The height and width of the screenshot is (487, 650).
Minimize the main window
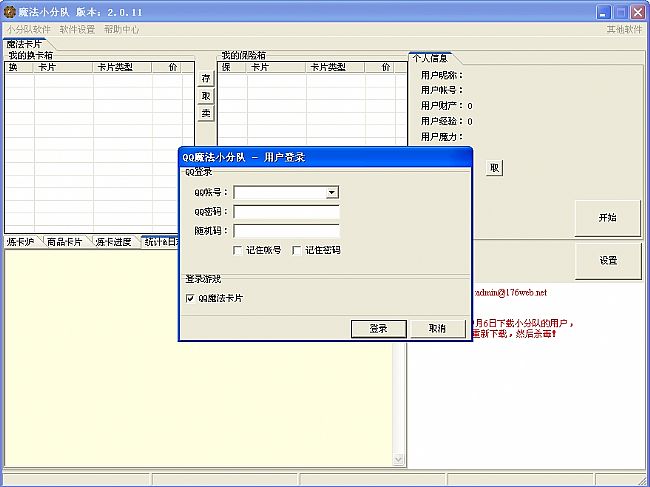pos(604,12)
